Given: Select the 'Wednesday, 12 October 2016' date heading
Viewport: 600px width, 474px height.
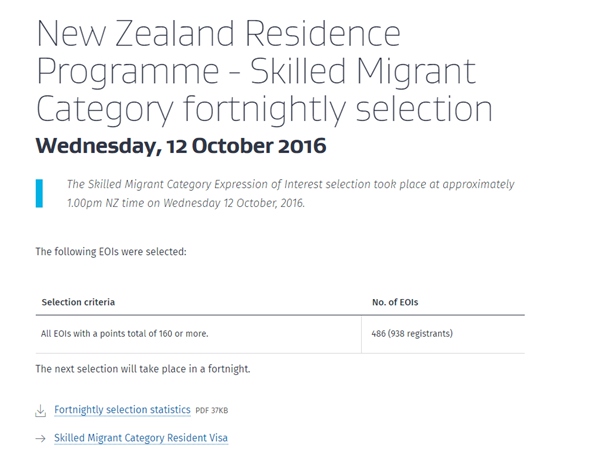Looking at the screenshot, I should pos(180,146).
